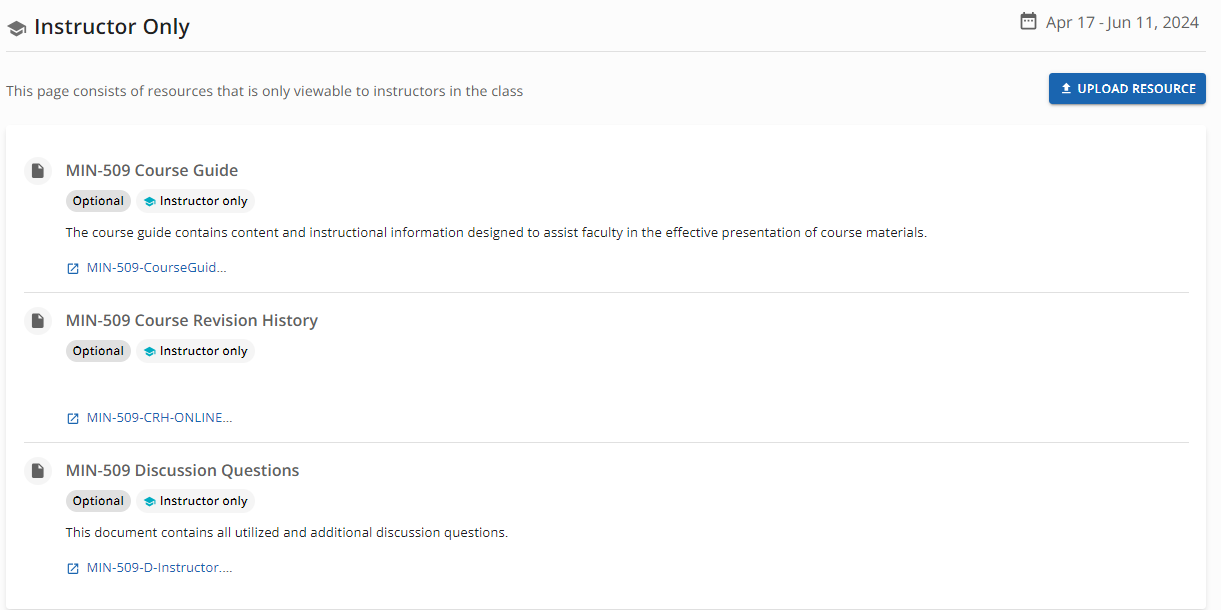Upload a new resource with the blue button
Screen dimensions: 1221x610
pyautogui.click(x=1127, y=89)
